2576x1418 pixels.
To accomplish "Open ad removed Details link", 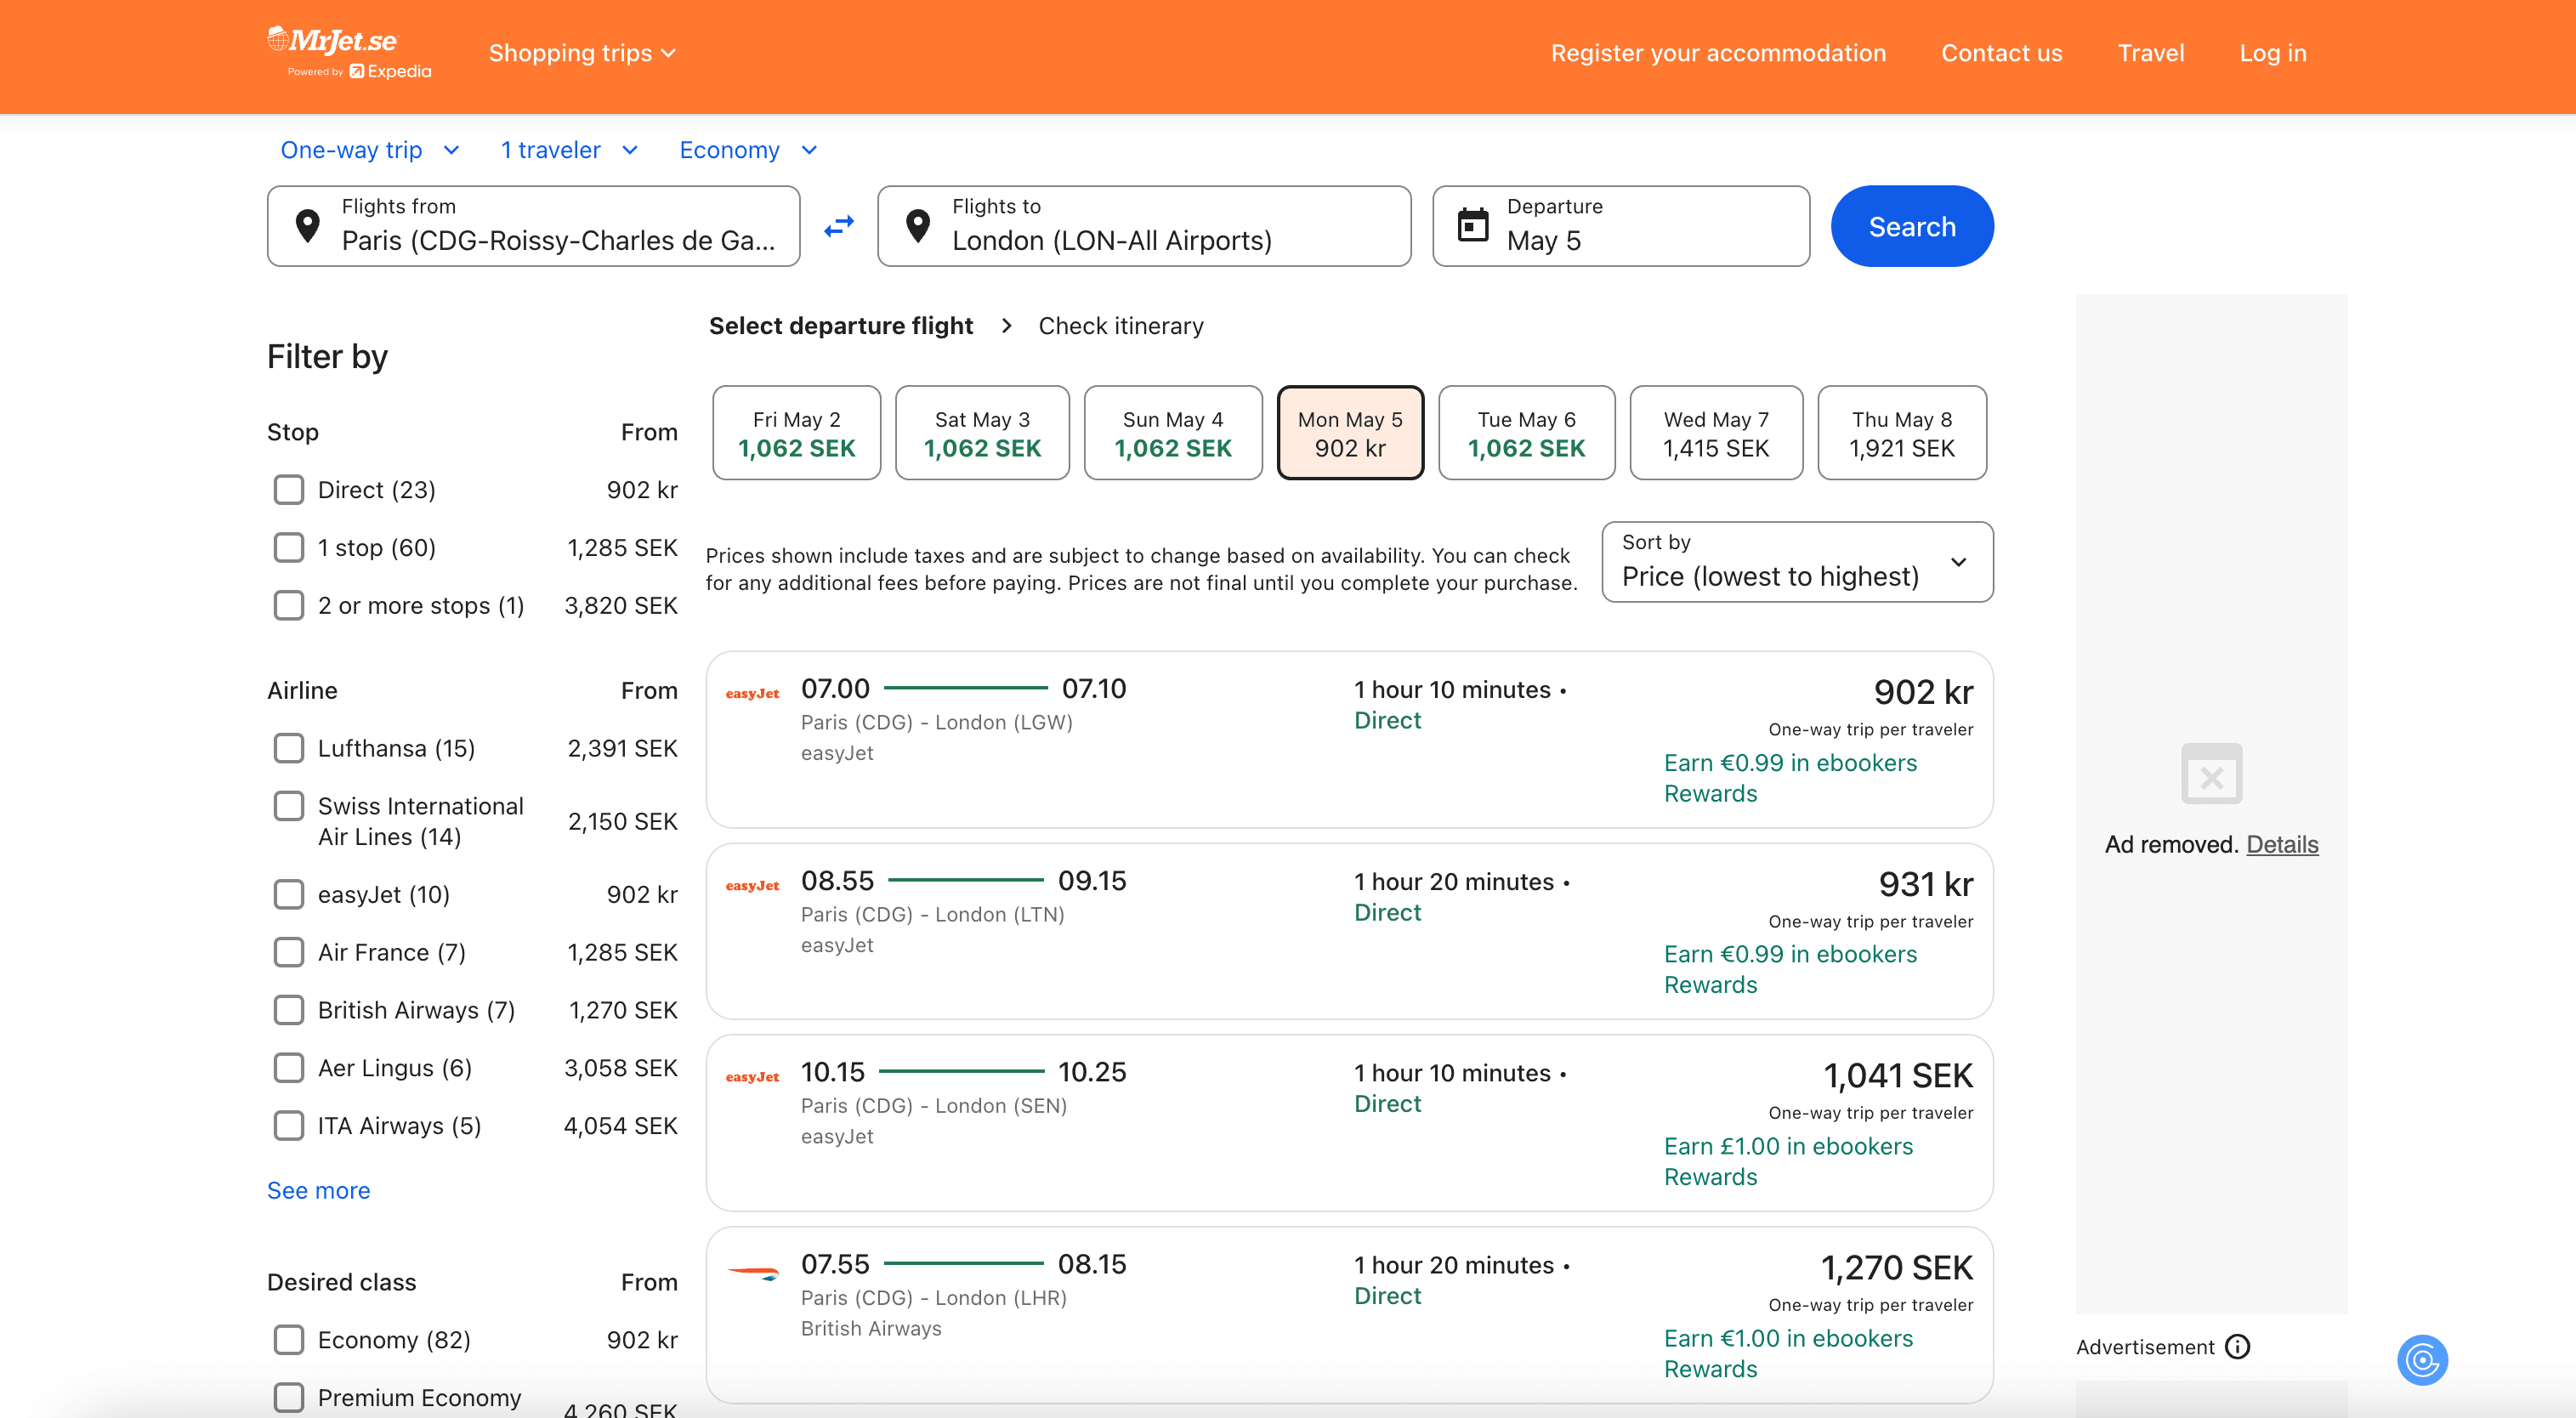I will 2281,844.
